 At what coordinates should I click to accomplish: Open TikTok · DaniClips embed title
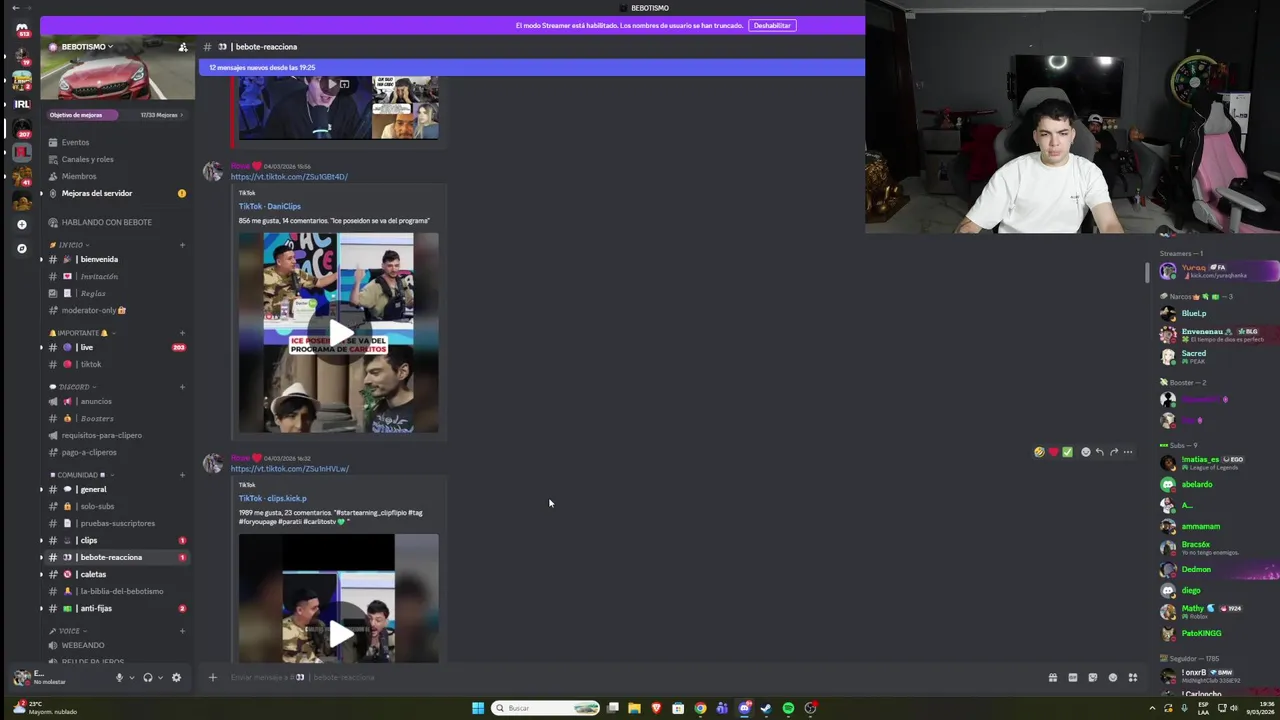click(x=269, y=206)
